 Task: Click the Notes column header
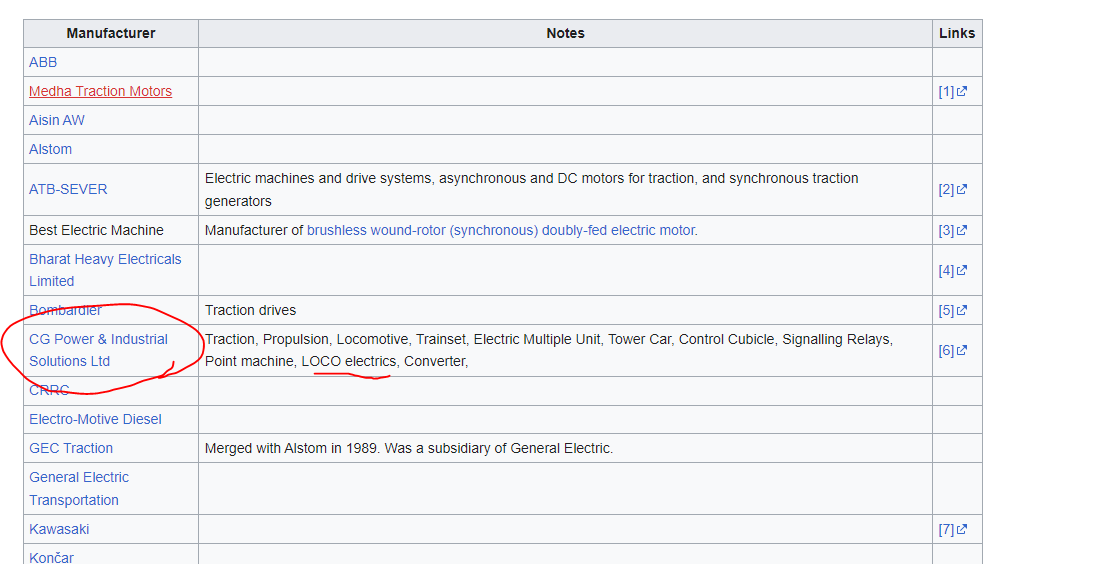point(565,33)
